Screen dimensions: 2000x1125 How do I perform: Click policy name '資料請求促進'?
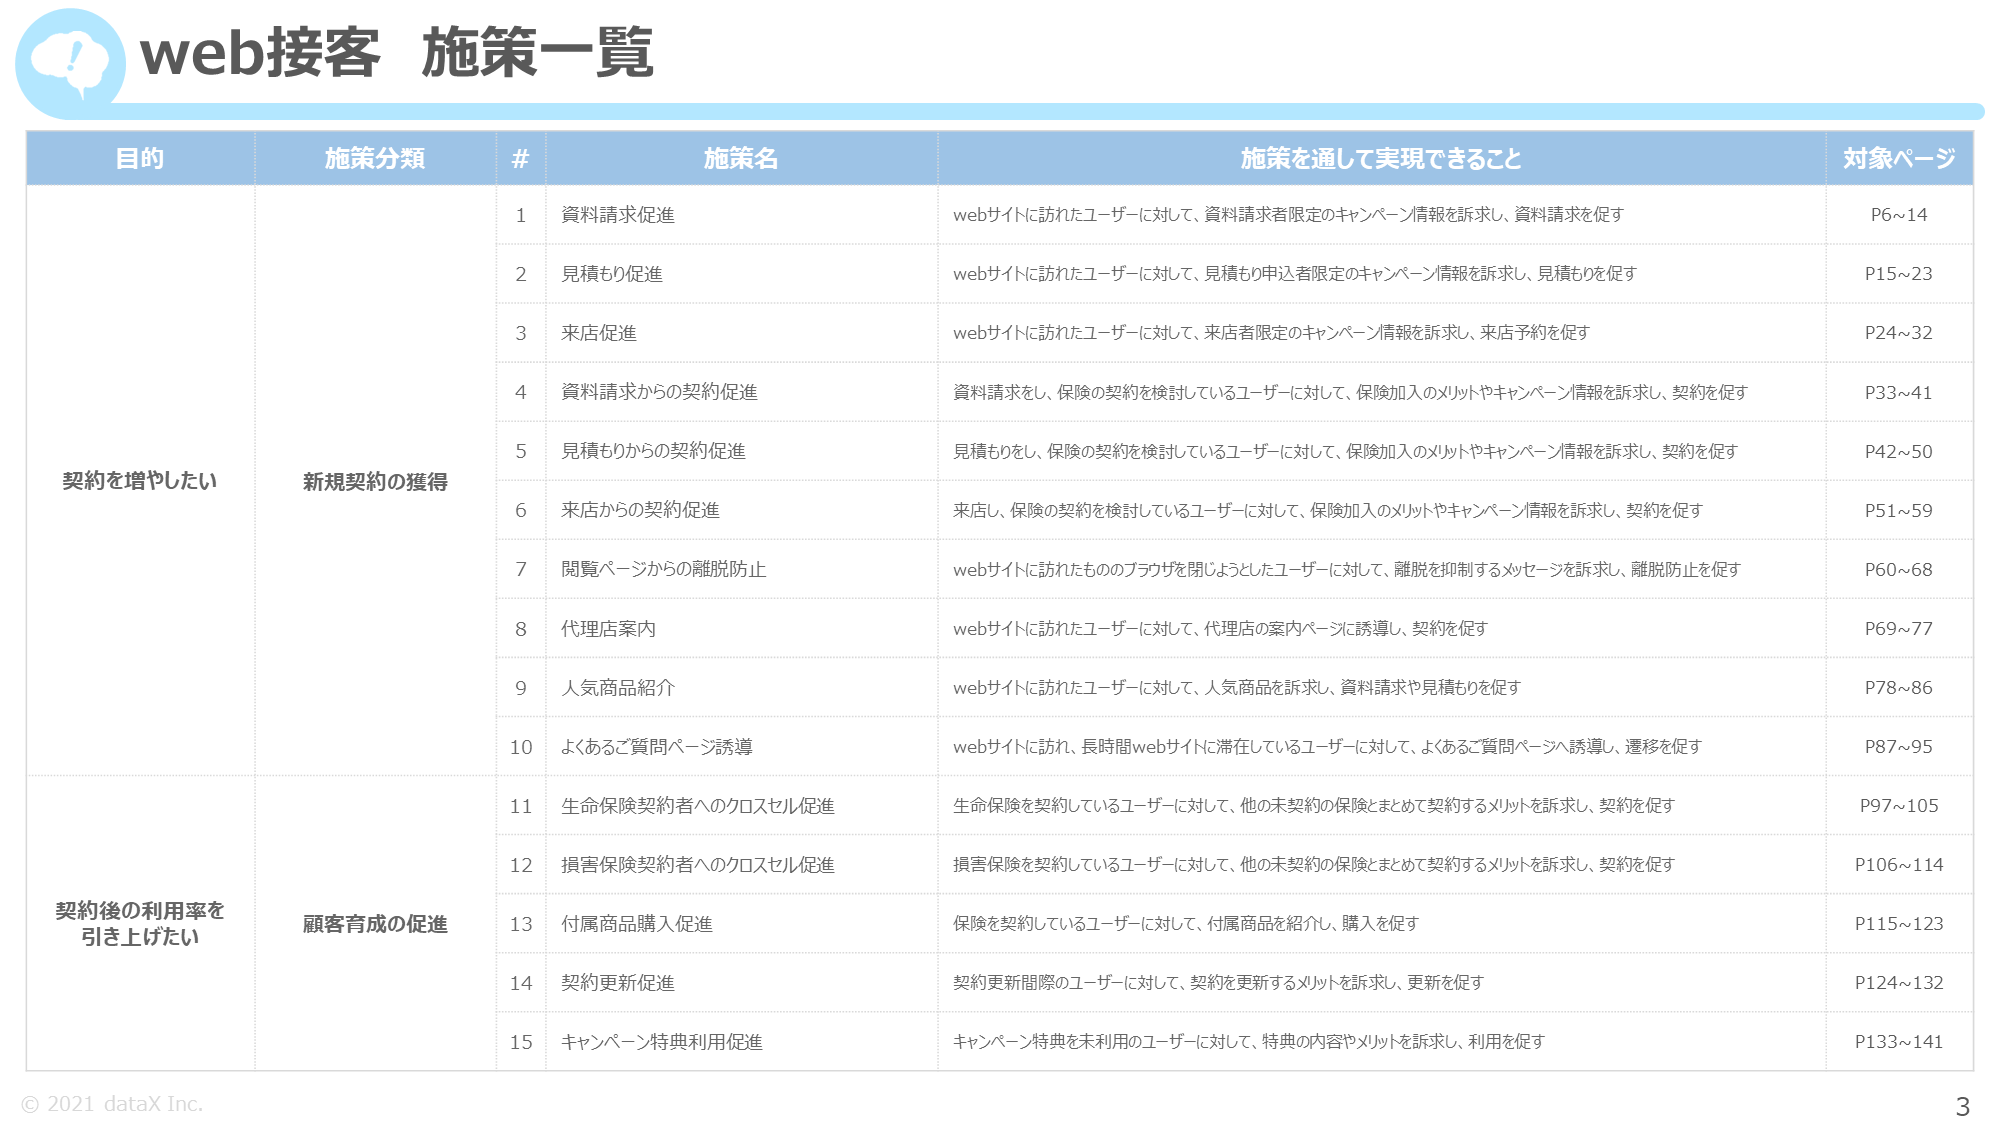pos(618,215)
